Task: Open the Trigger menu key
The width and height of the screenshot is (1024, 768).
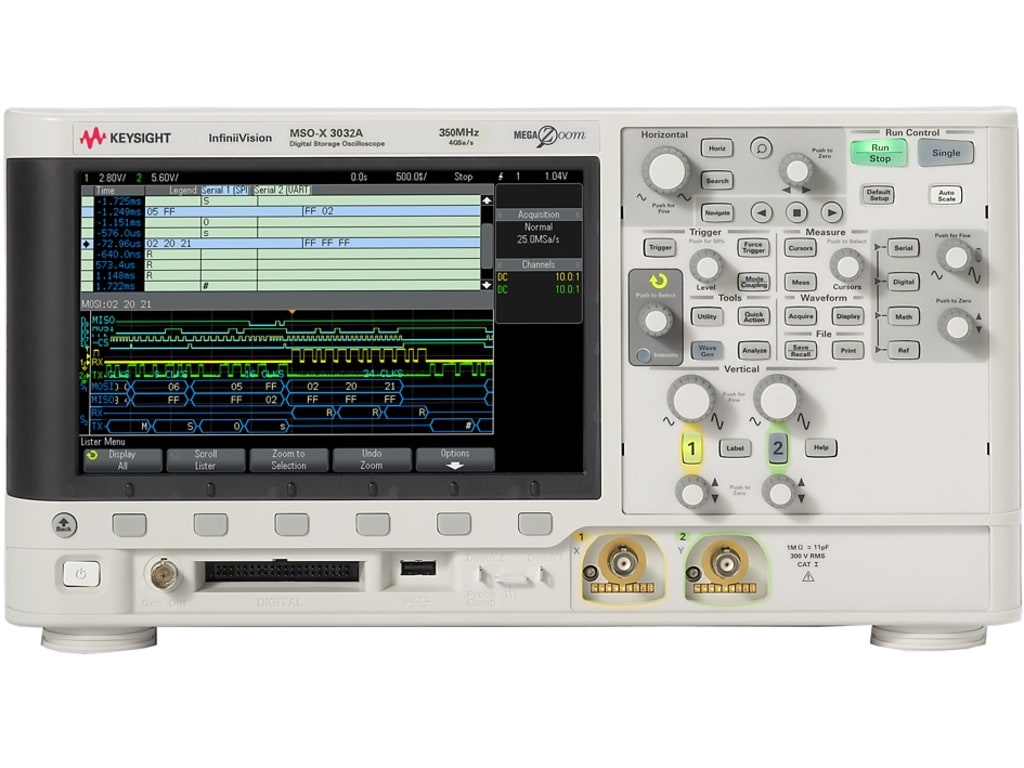Action: 660,248
